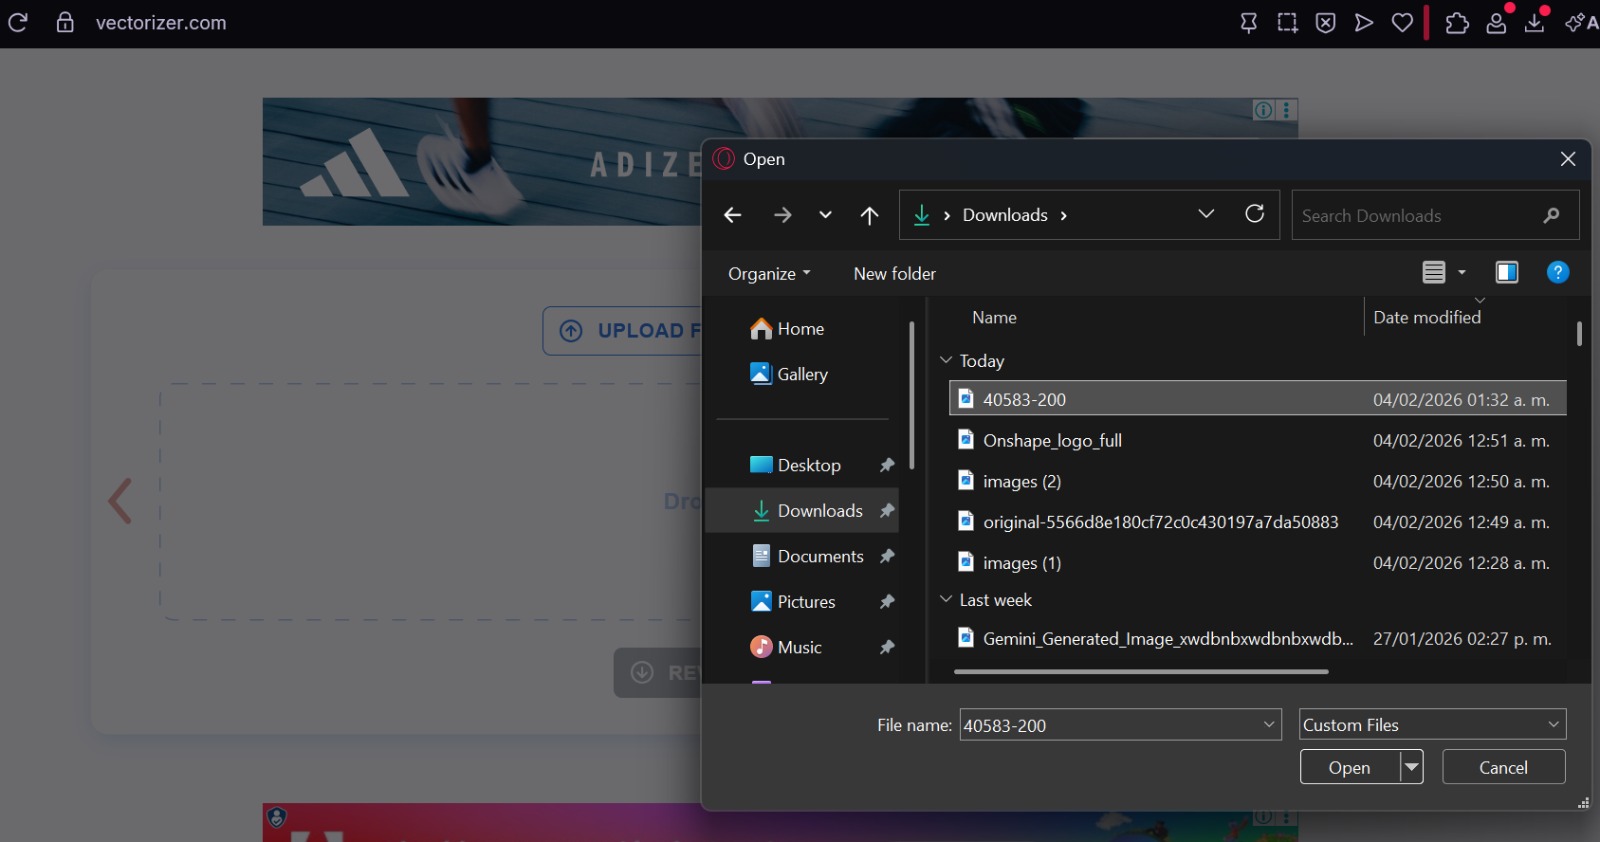This screenshot has width=1600, height=842.
Task: Open Documents in the navigation pane
Action: [x=807, y=556]
